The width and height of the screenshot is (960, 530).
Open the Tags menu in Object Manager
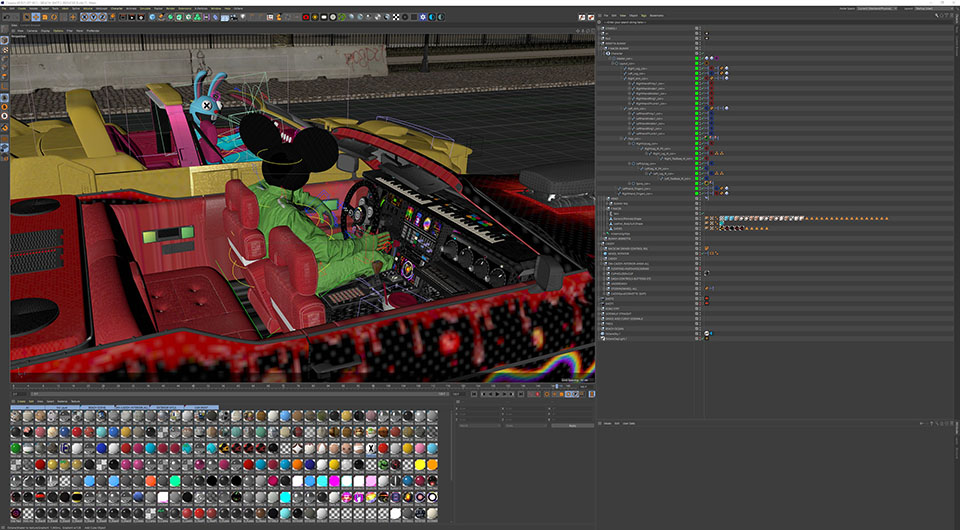644,15
